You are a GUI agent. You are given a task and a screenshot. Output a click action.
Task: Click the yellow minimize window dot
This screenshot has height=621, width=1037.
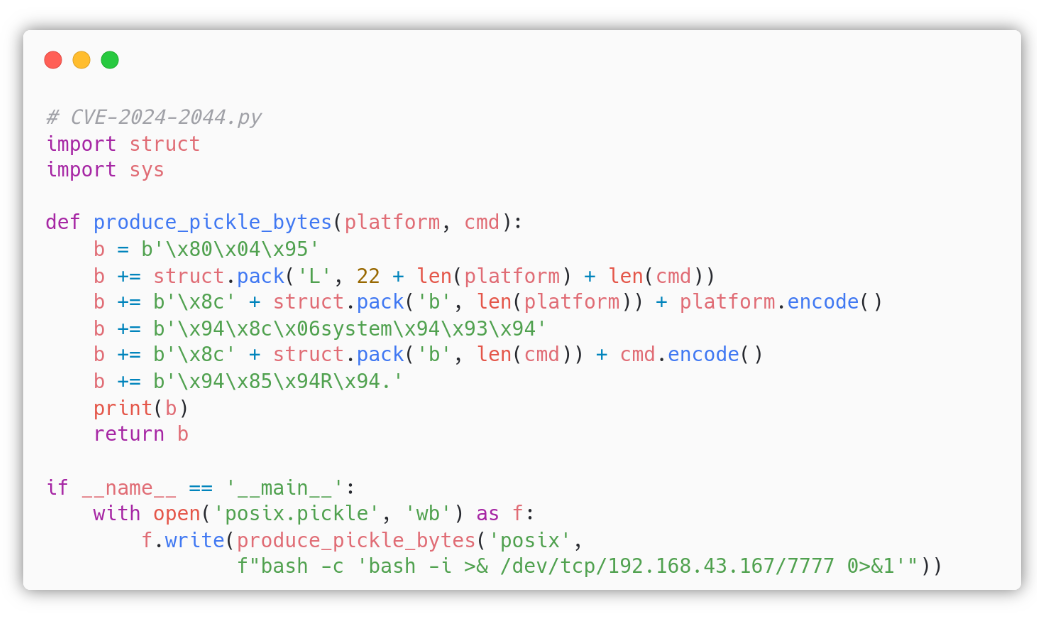coord(81,60)
